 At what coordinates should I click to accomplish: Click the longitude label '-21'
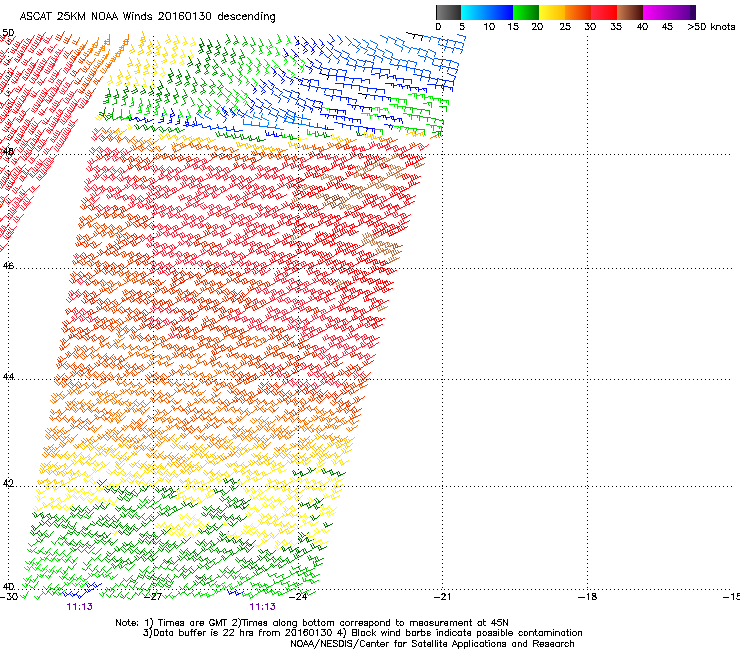[442, 597]
